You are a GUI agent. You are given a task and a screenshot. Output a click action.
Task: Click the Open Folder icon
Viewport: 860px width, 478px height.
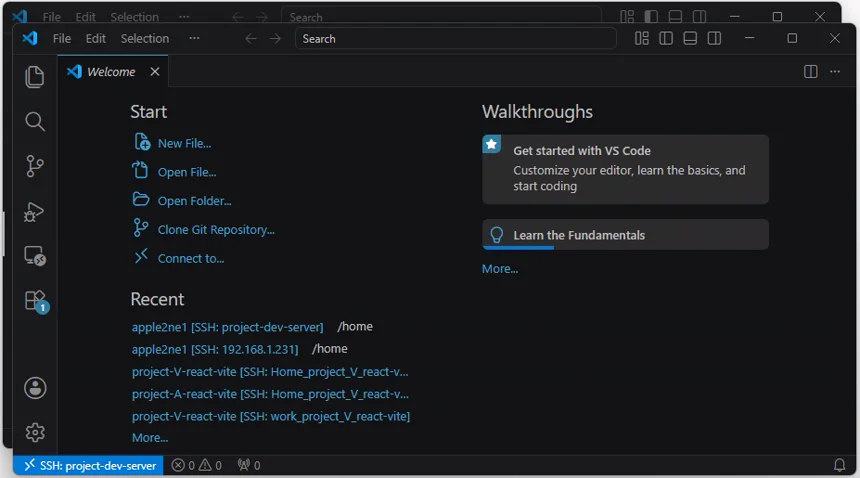[x=141, y=199]
